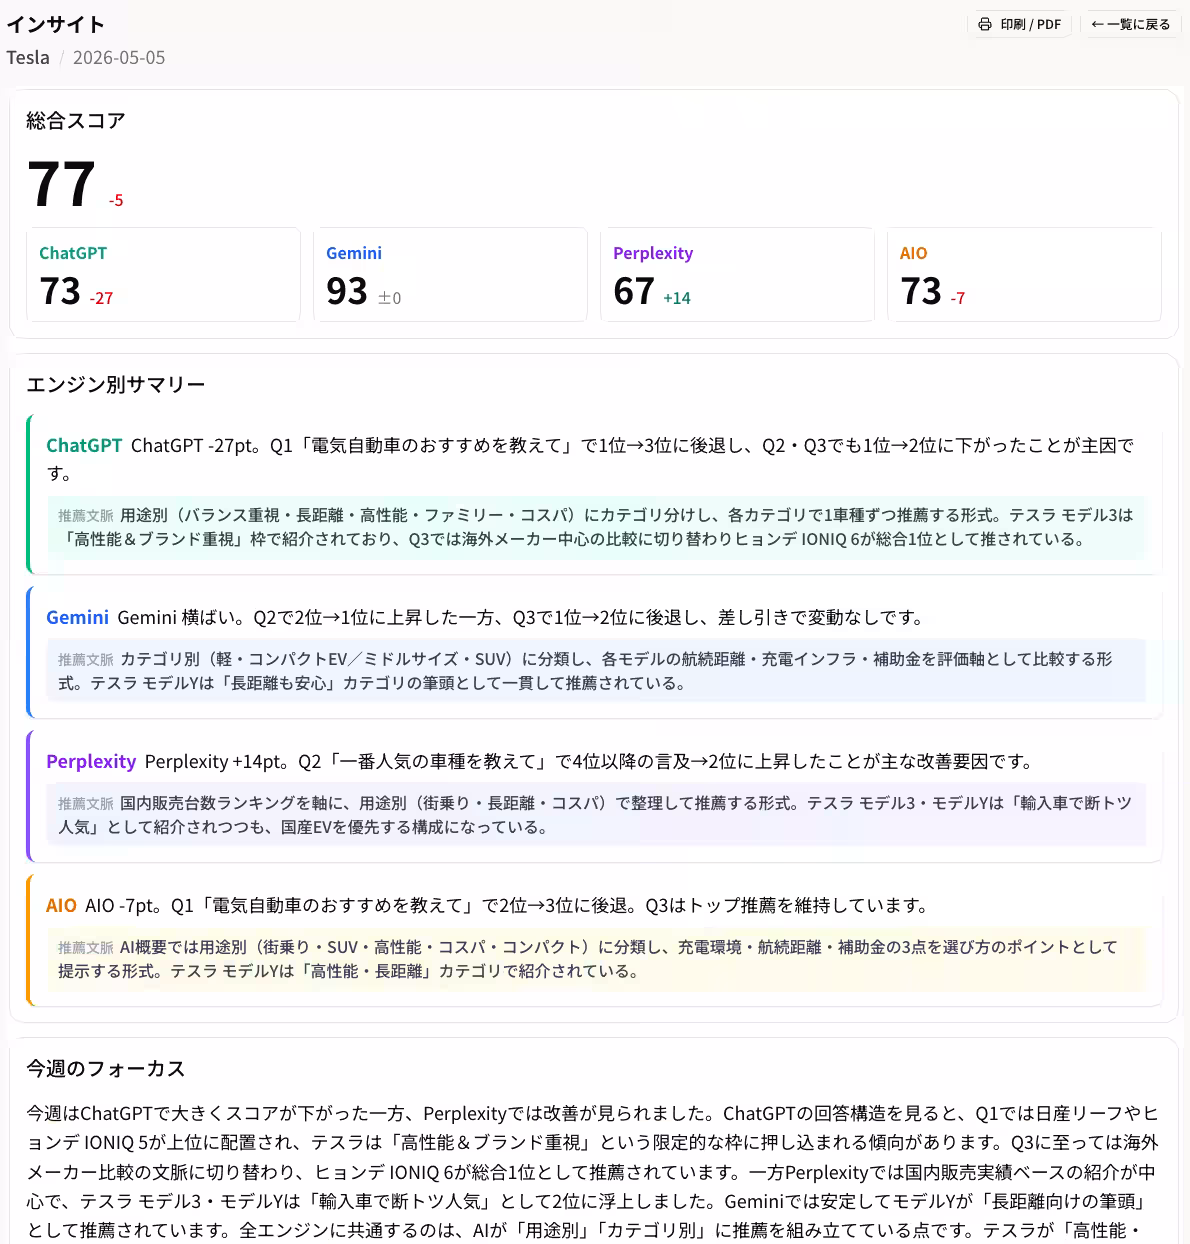Click purple Perplexity label in engine summary

coord(91,761)
